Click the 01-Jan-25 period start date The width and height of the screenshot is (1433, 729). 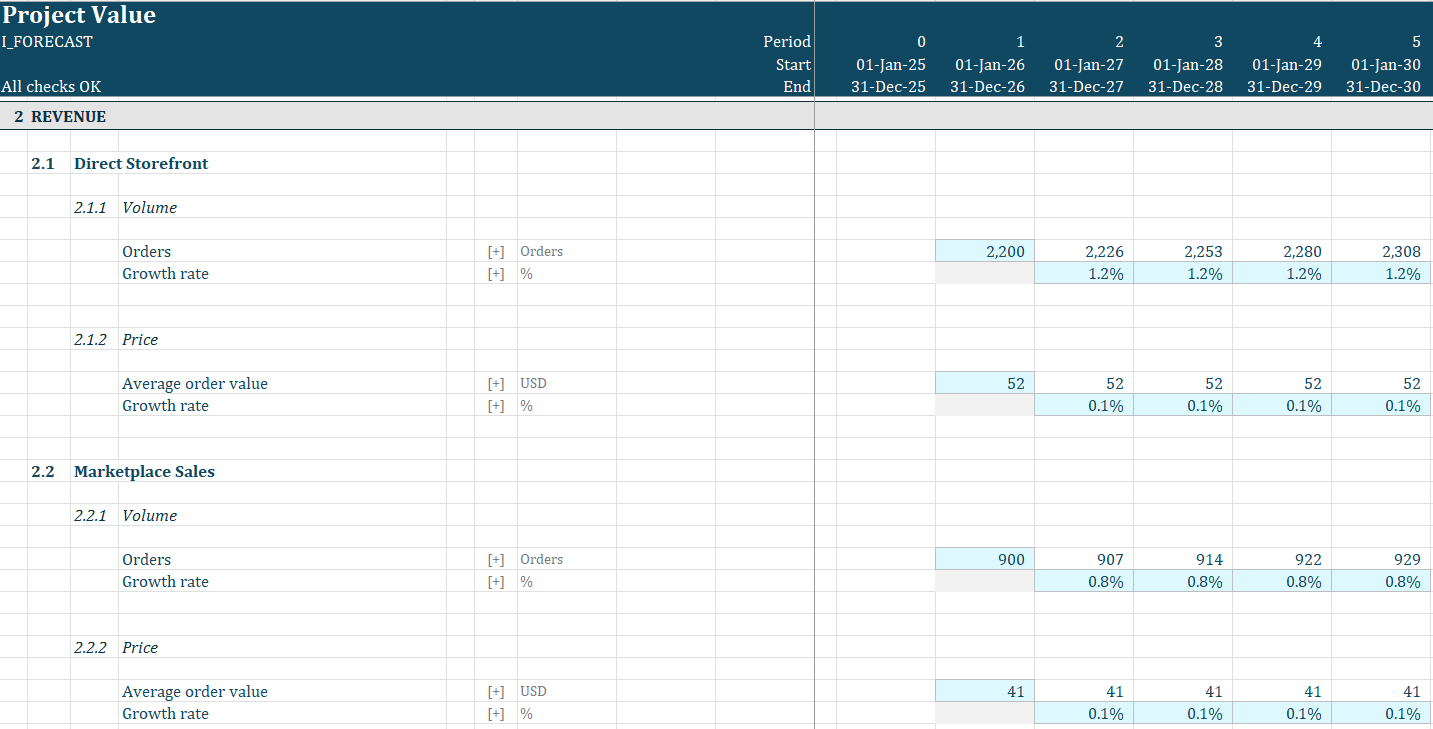(891, 64)
